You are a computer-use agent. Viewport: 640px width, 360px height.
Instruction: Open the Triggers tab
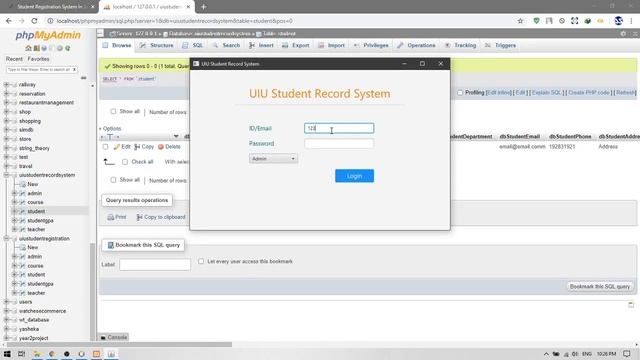500,45
